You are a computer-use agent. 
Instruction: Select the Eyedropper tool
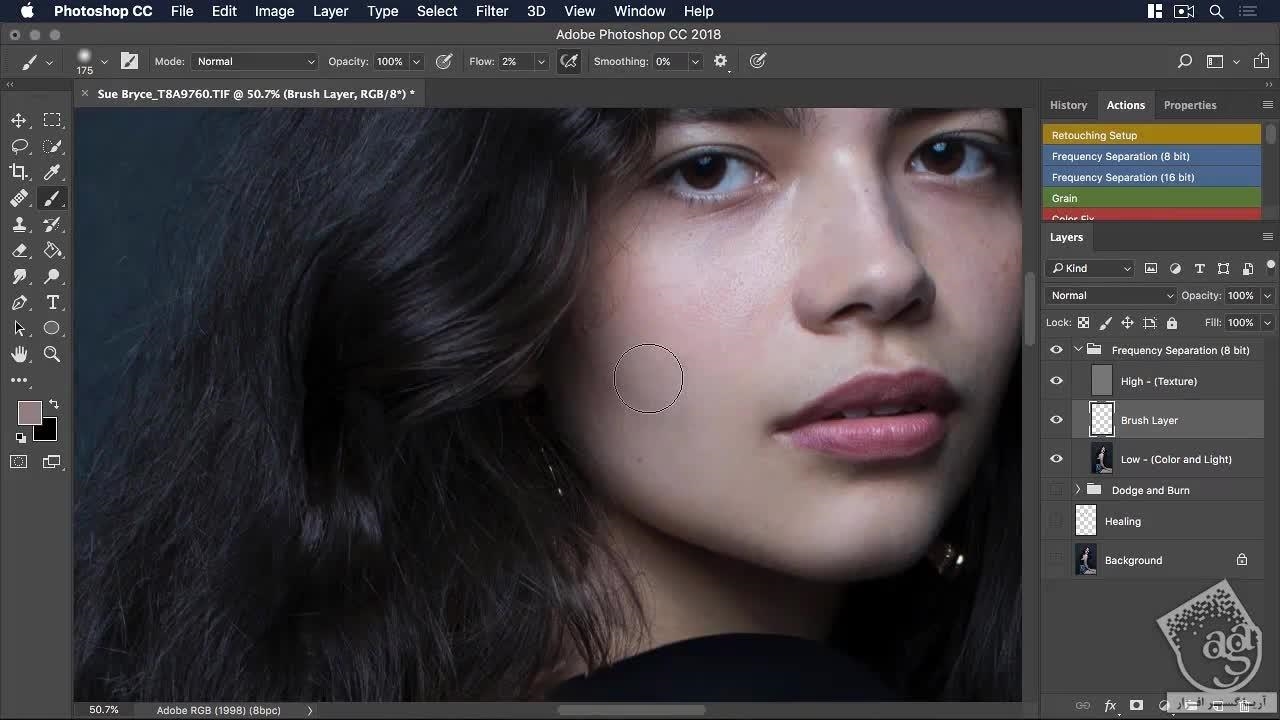[52, 172]
